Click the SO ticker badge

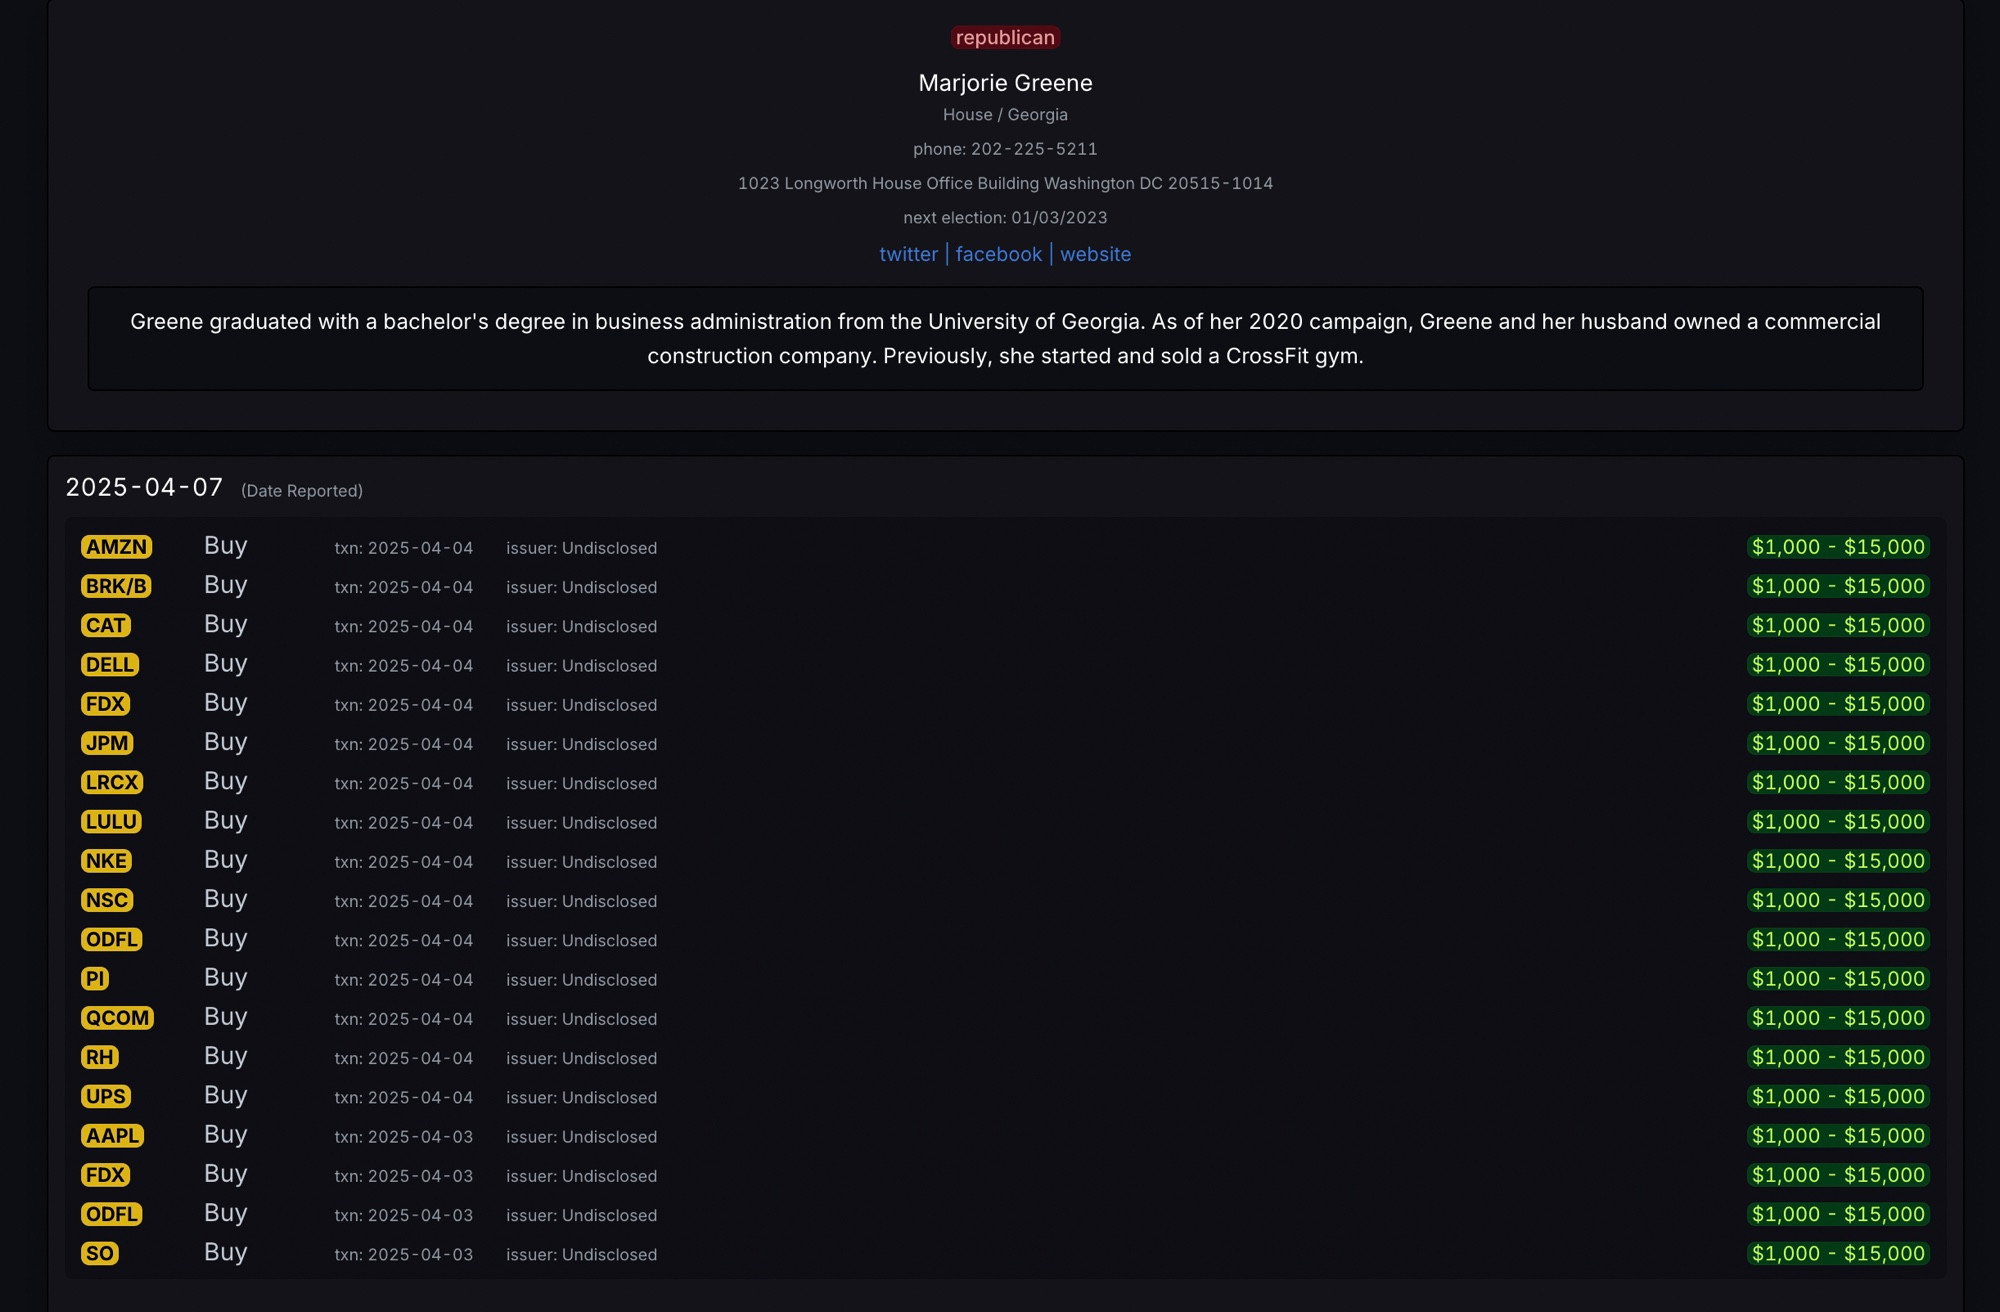click(100, 1253)
